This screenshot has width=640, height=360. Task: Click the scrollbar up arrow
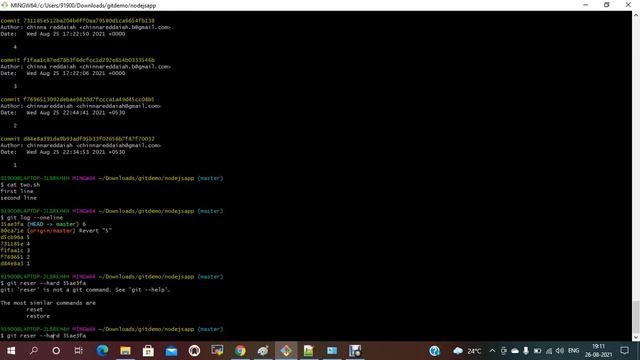click(636, 14)
